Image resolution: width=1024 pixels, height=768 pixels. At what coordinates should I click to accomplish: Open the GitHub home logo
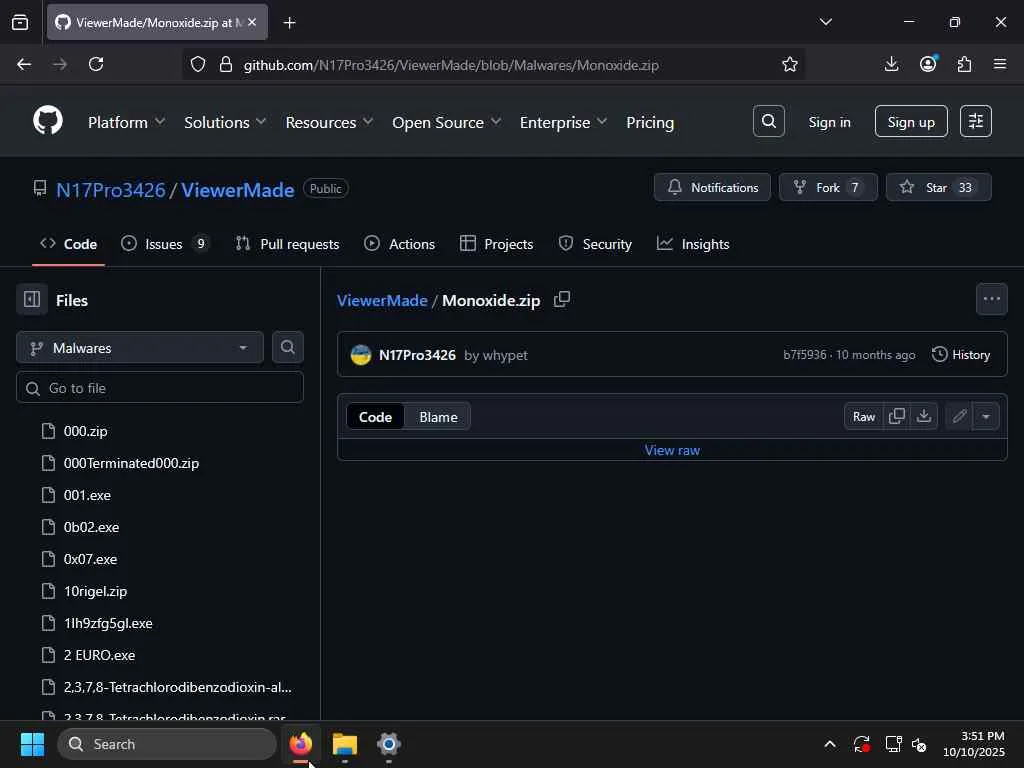point(48,121)
